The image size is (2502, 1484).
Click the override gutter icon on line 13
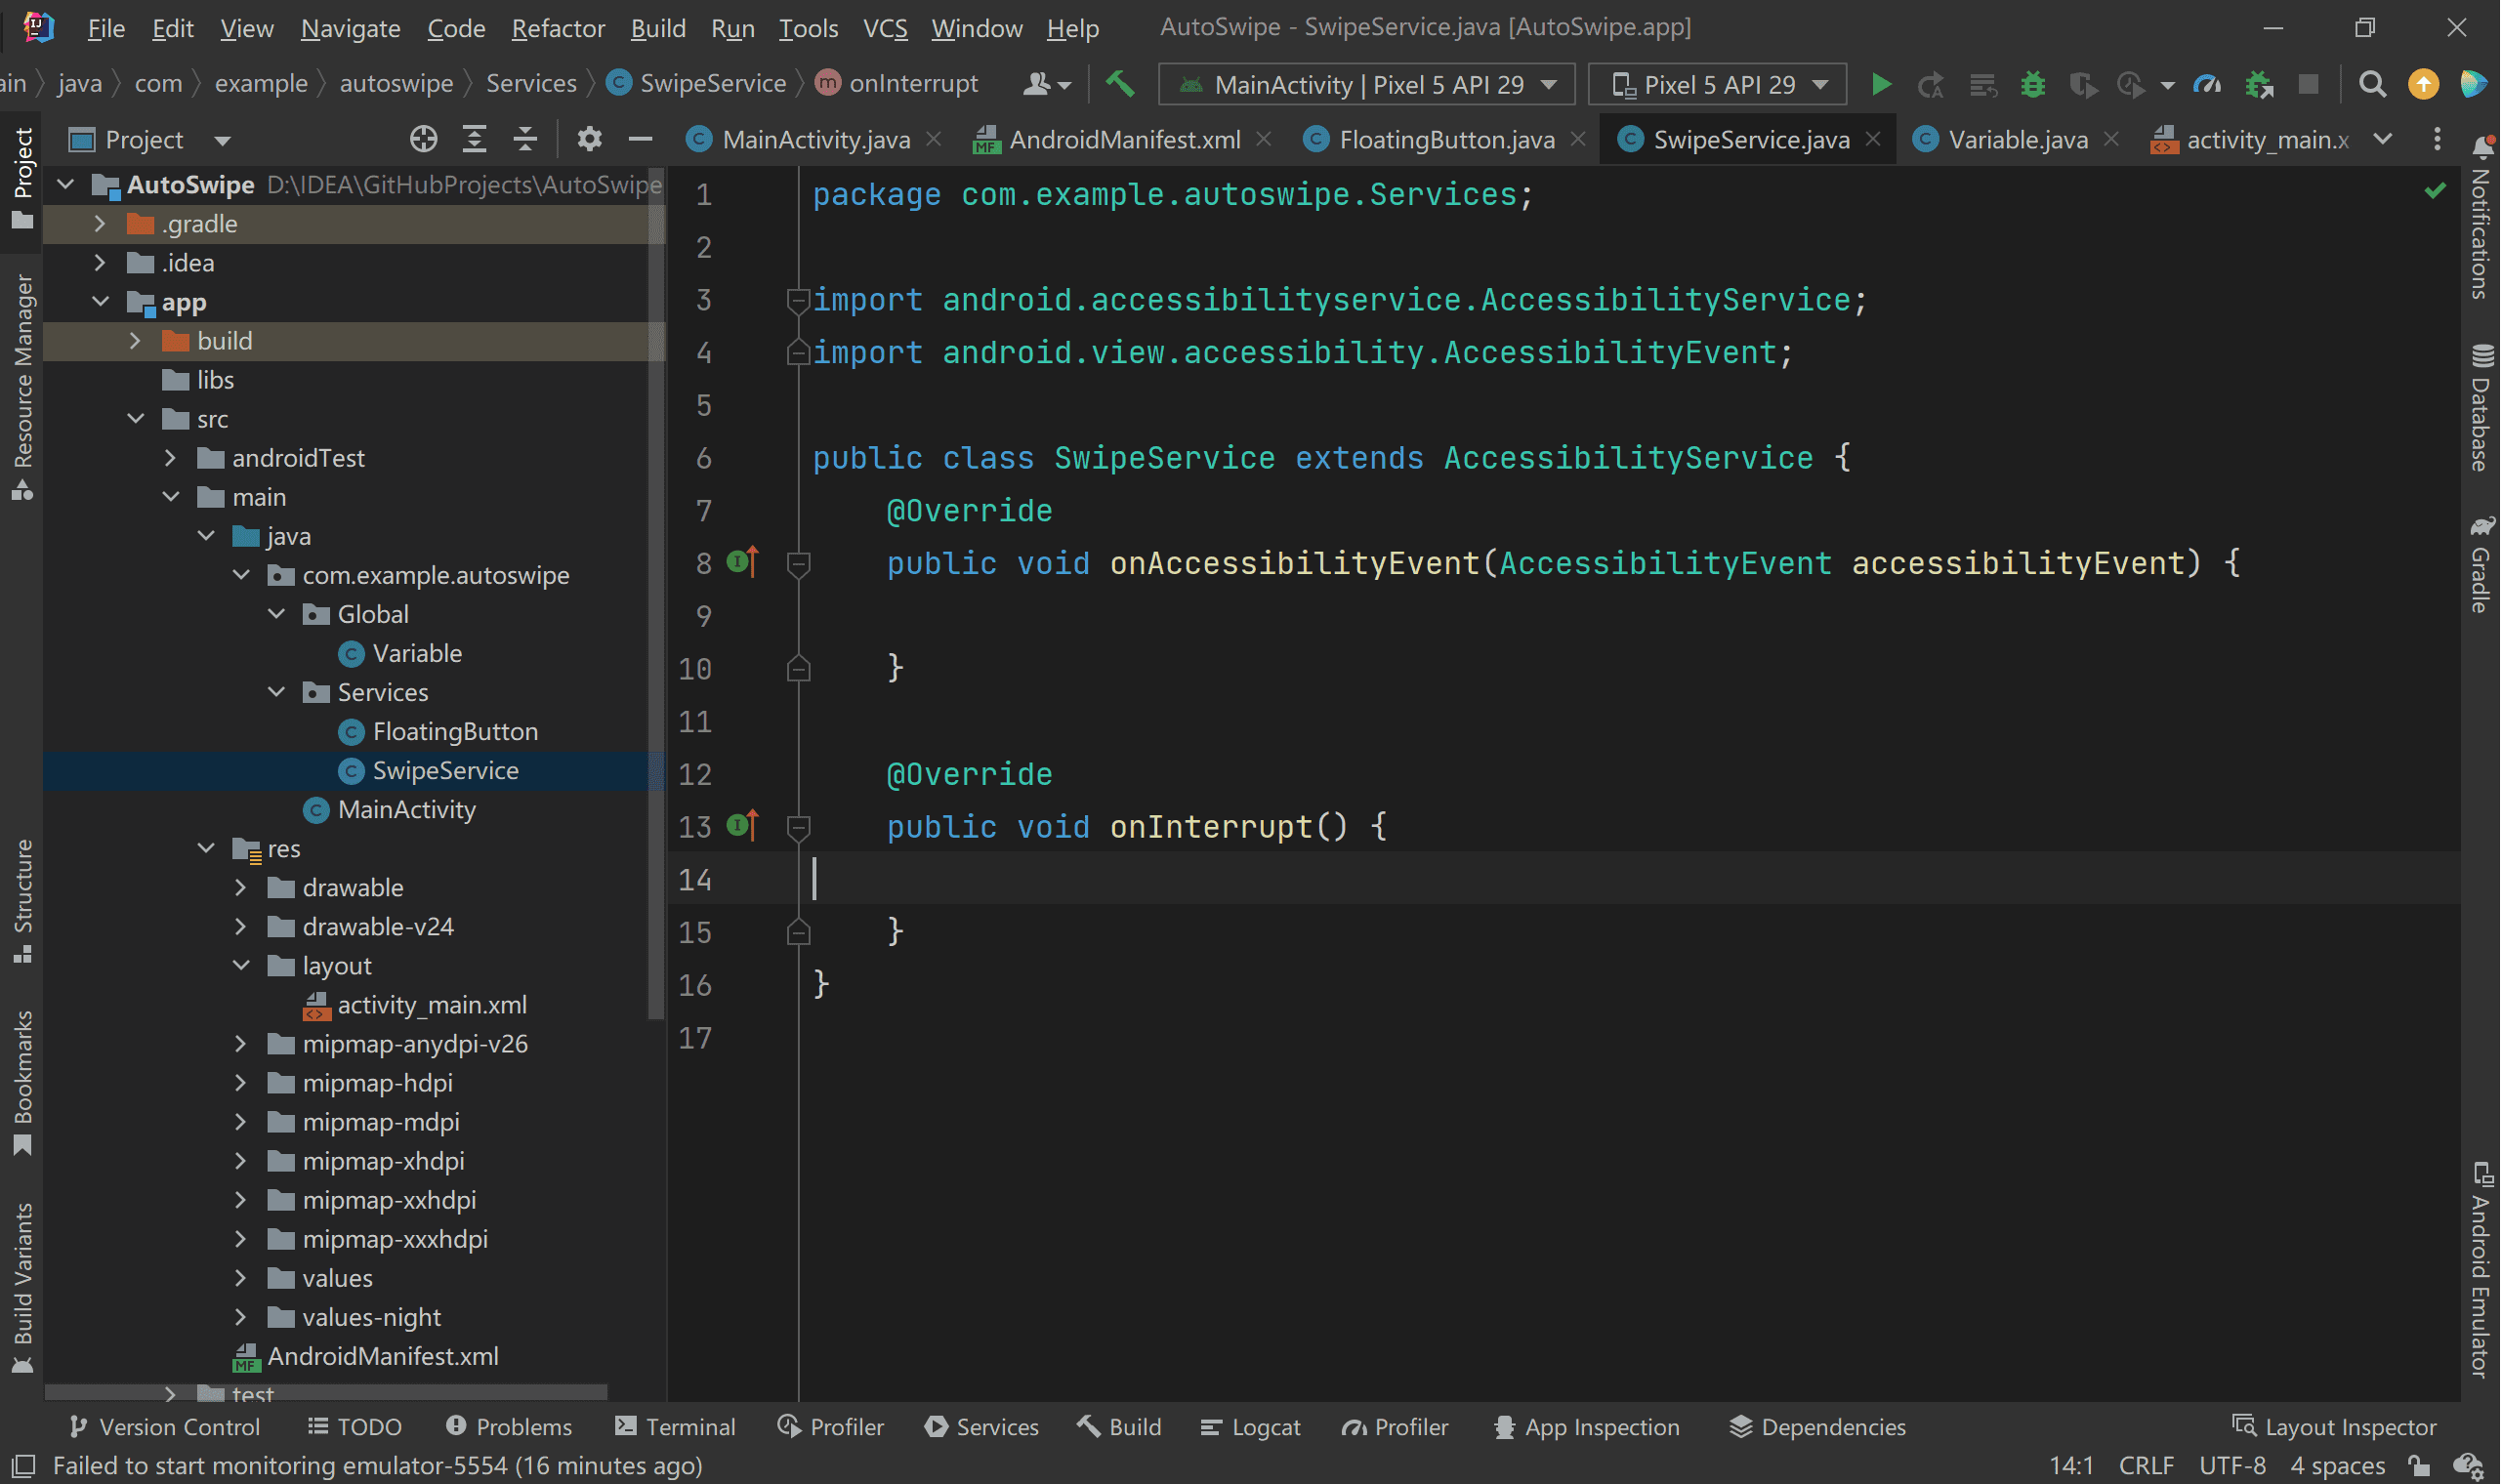743,826
